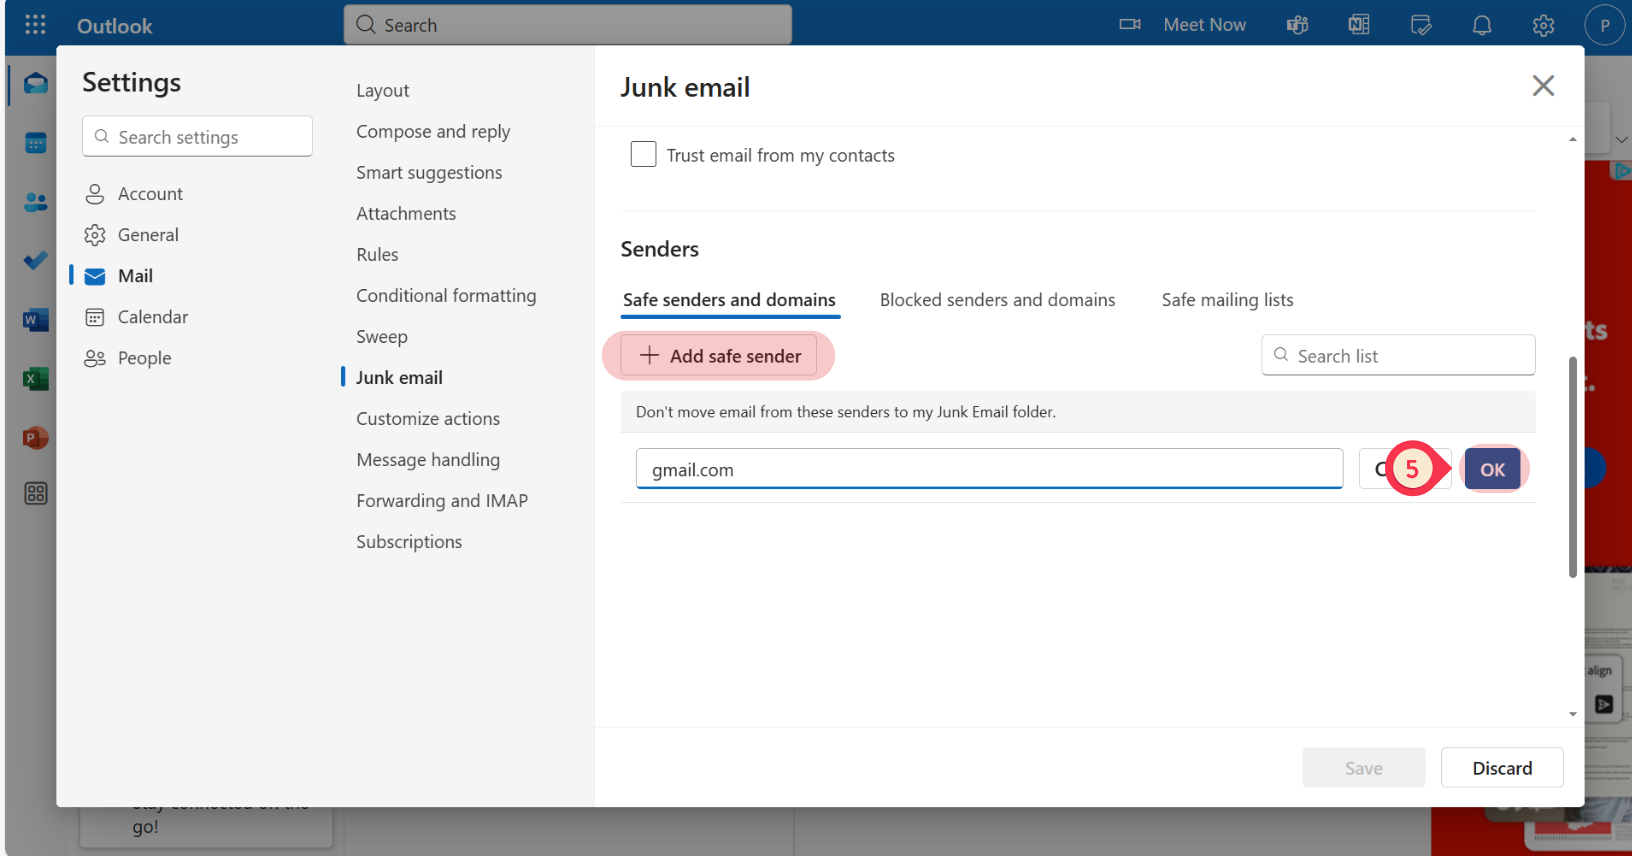This screenshot has width=1632, height=856.
Task: Open Layout mail settings
Action: [x=383, y=90]
